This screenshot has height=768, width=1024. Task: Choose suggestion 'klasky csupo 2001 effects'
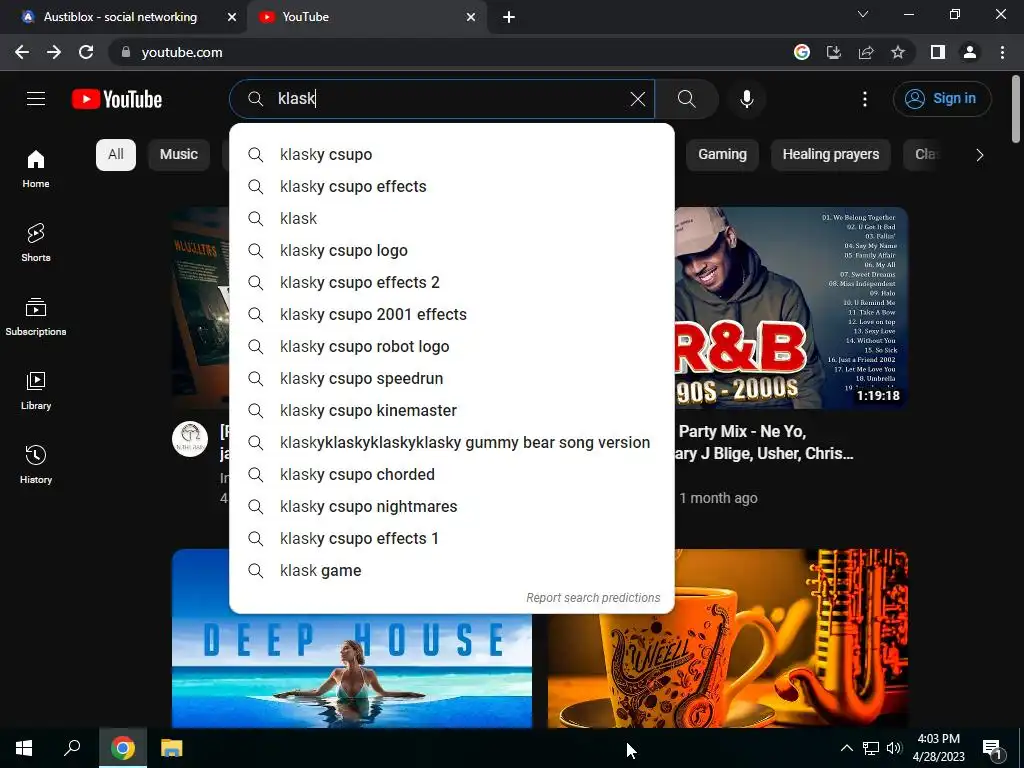tap(452, 315)
